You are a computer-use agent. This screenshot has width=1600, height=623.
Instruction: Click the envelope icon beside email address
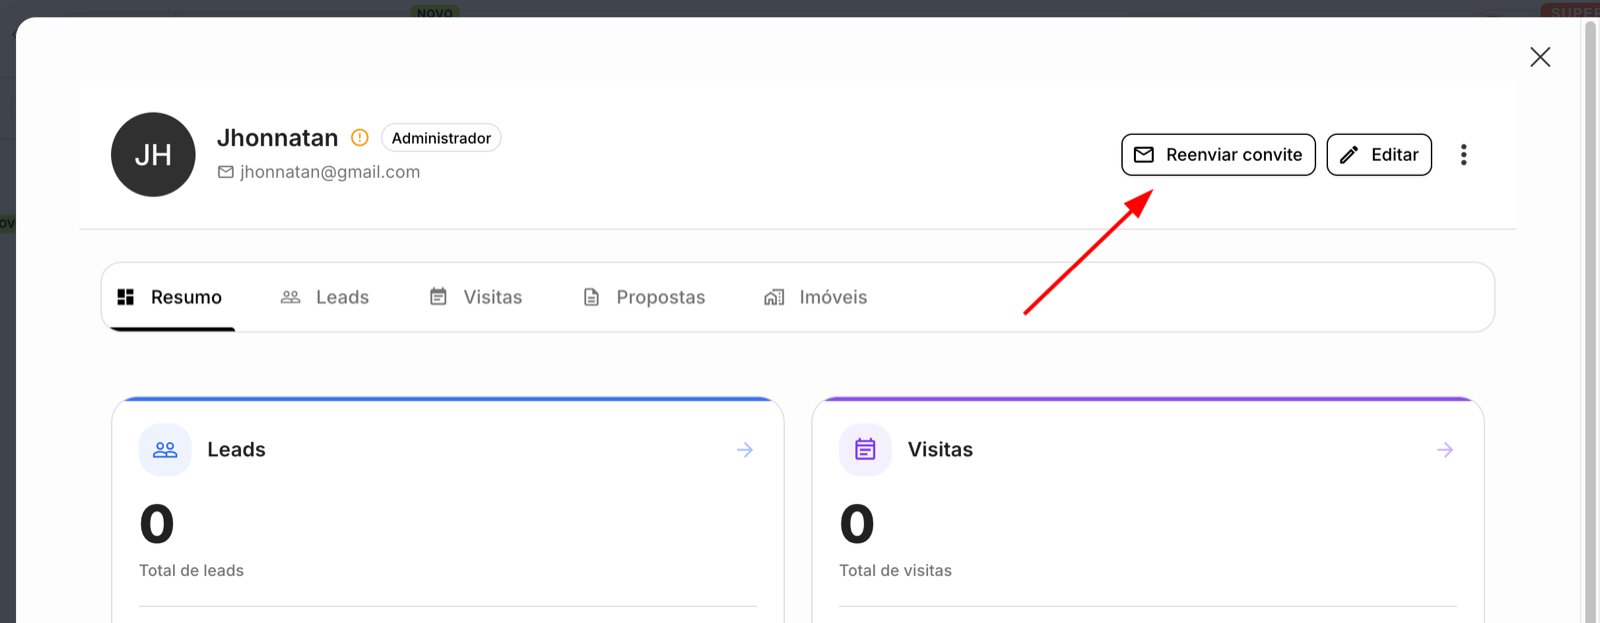226,172
